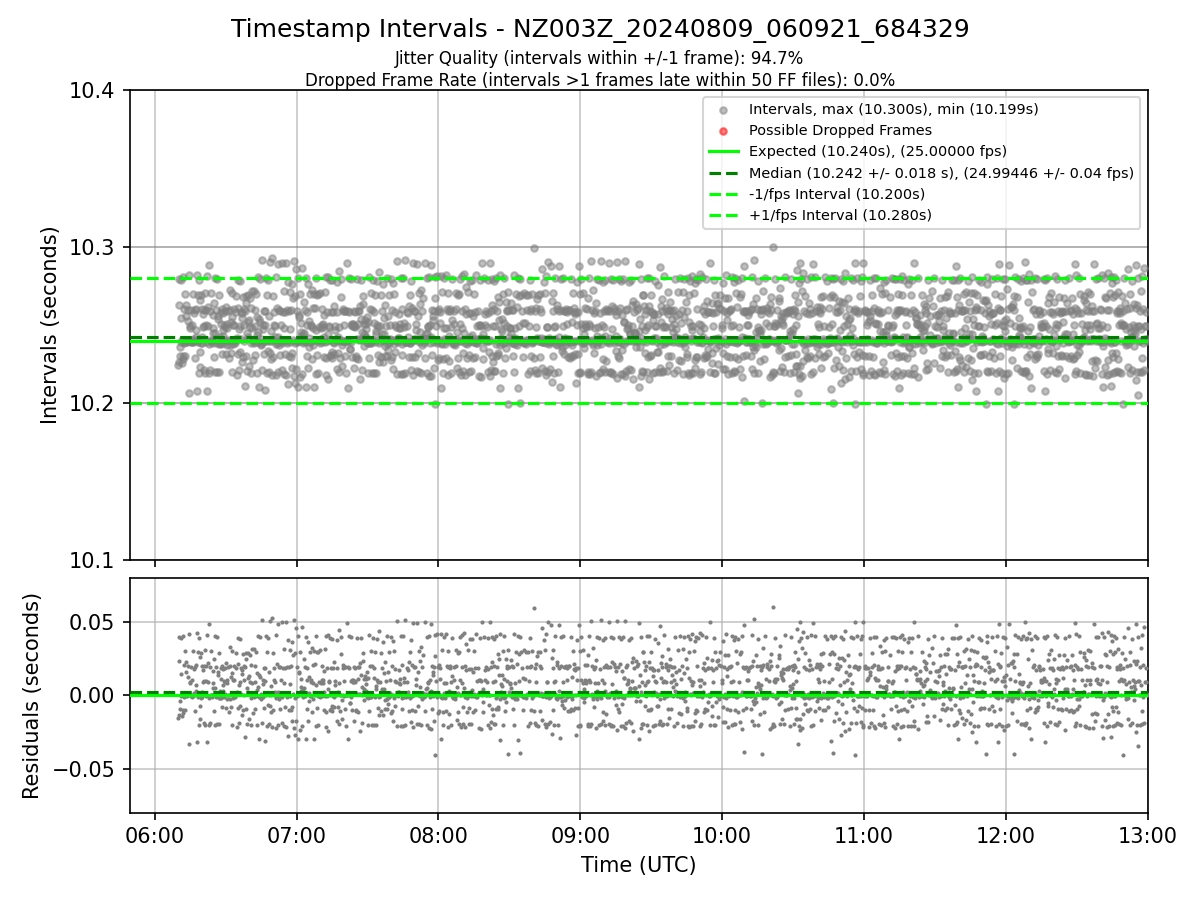Click the solid green line sample for Expected

click(x=724, y=152)
